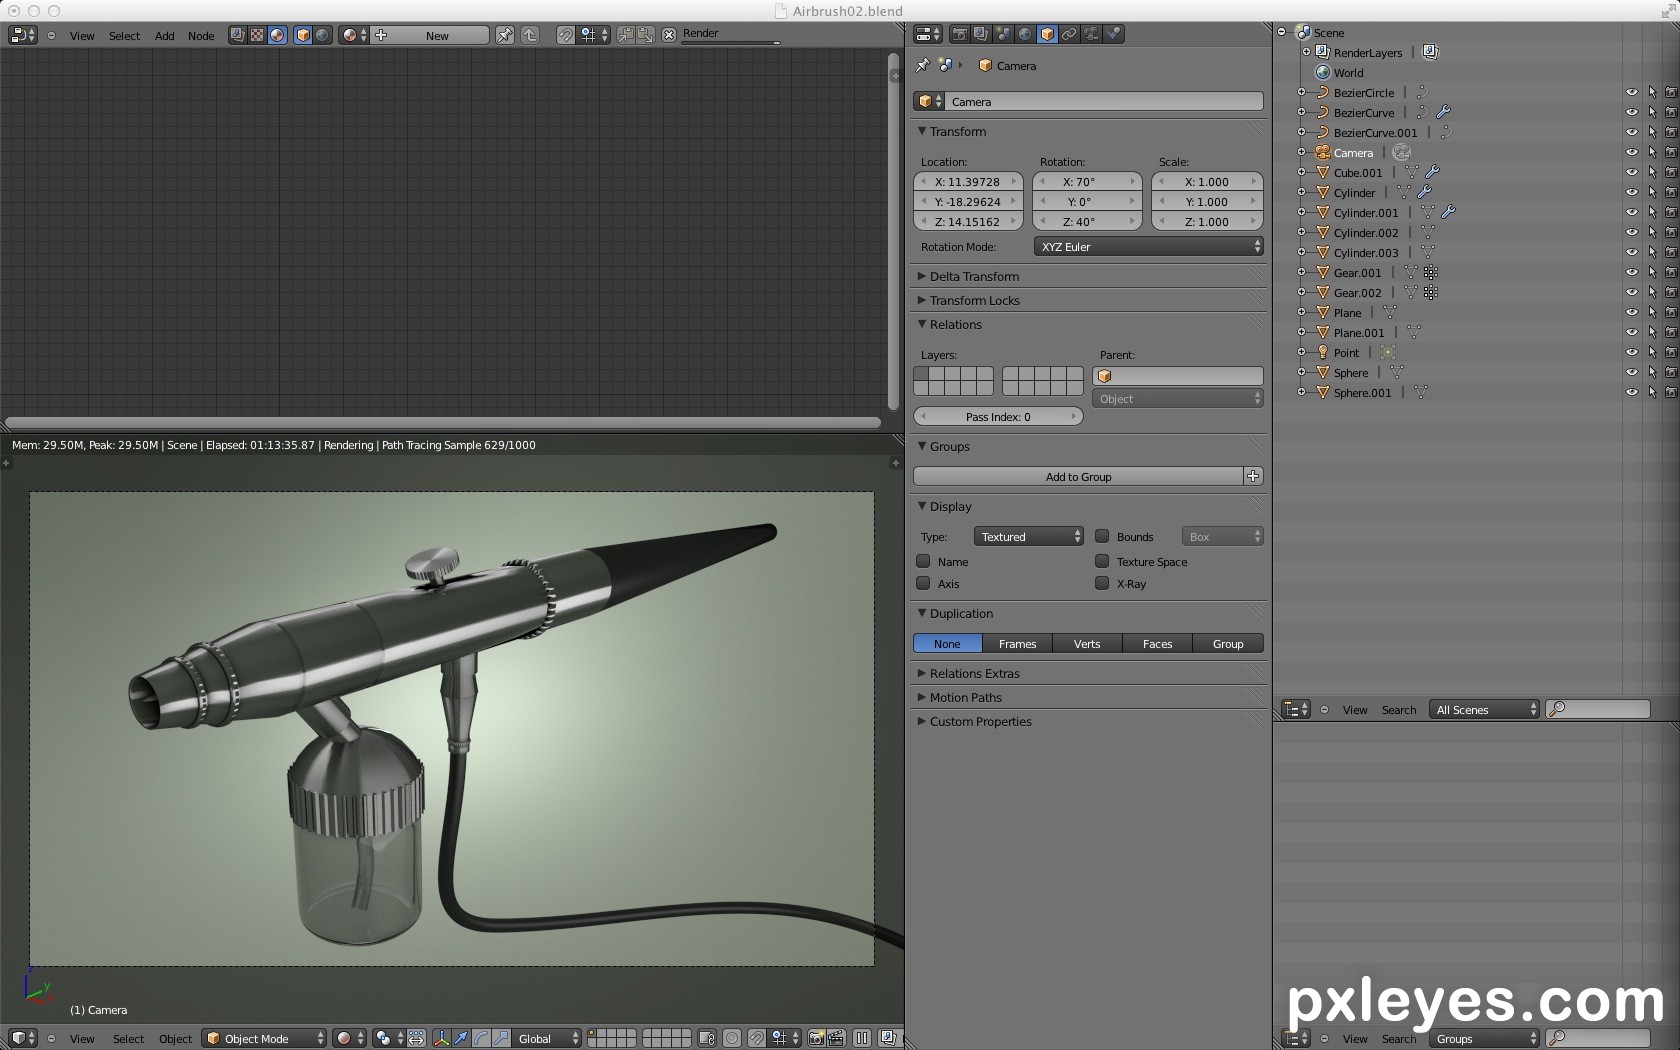
Task: Click the pin node tree icon
Action: click(x=505, y=35)
